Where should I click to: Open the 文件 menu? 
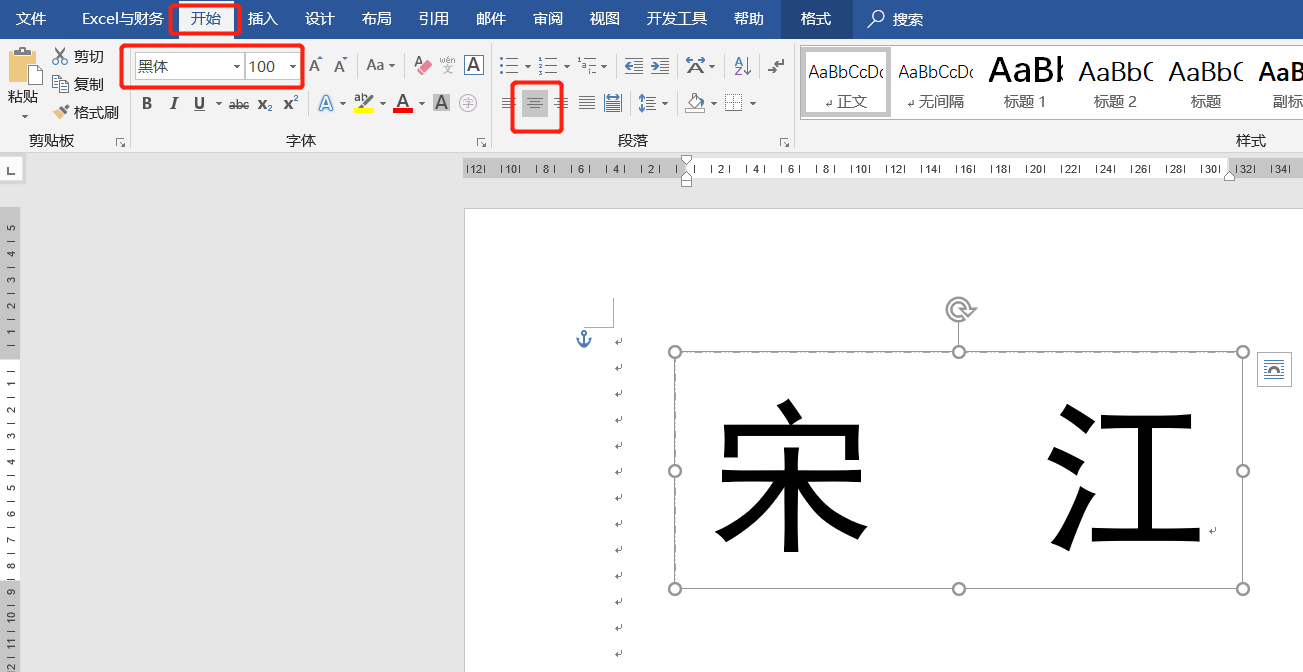coord(32,19)
